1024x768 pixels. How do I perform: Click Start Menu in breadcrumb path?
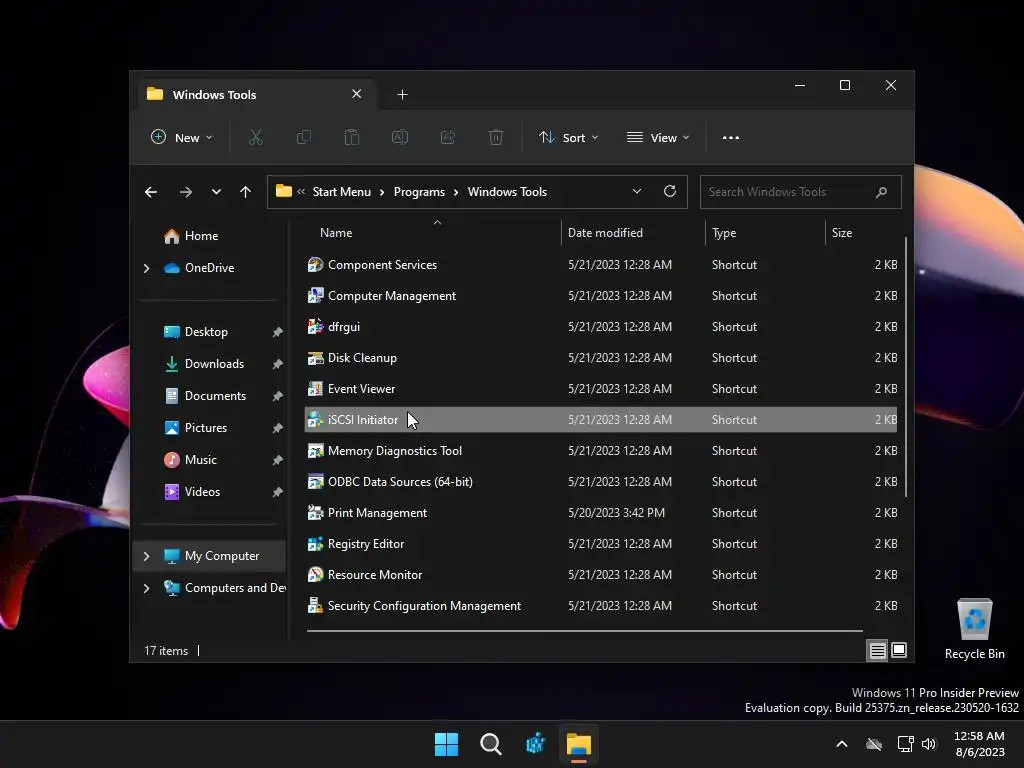[342, 192]
